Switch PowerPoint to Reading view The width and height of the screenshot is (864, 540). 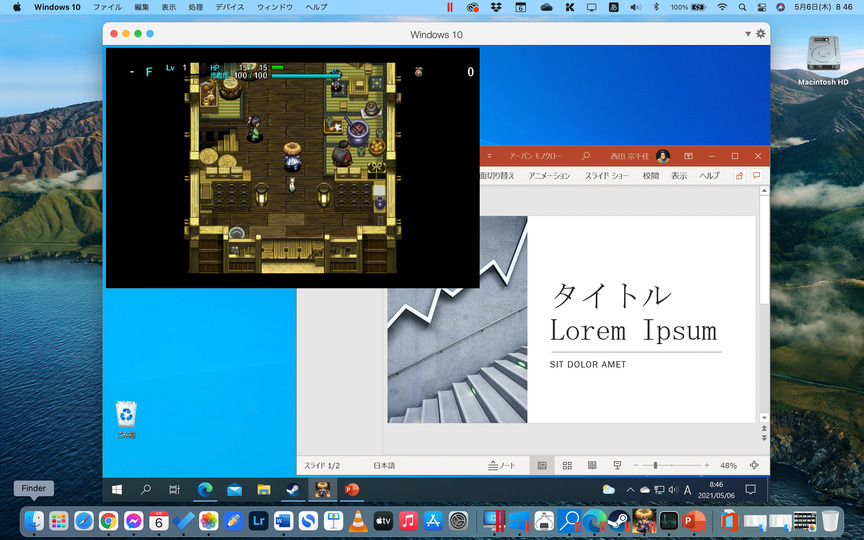tap(592, 466)
